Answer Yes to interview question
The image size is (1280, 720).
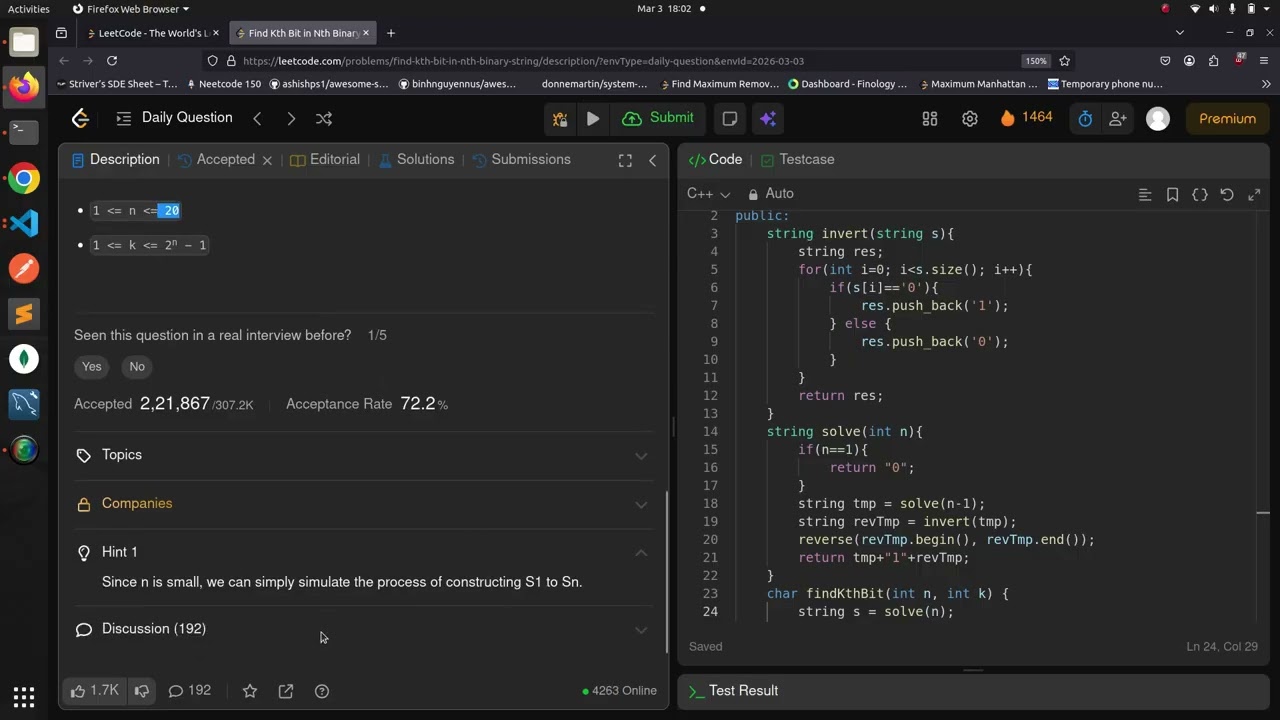coord(92,367)
